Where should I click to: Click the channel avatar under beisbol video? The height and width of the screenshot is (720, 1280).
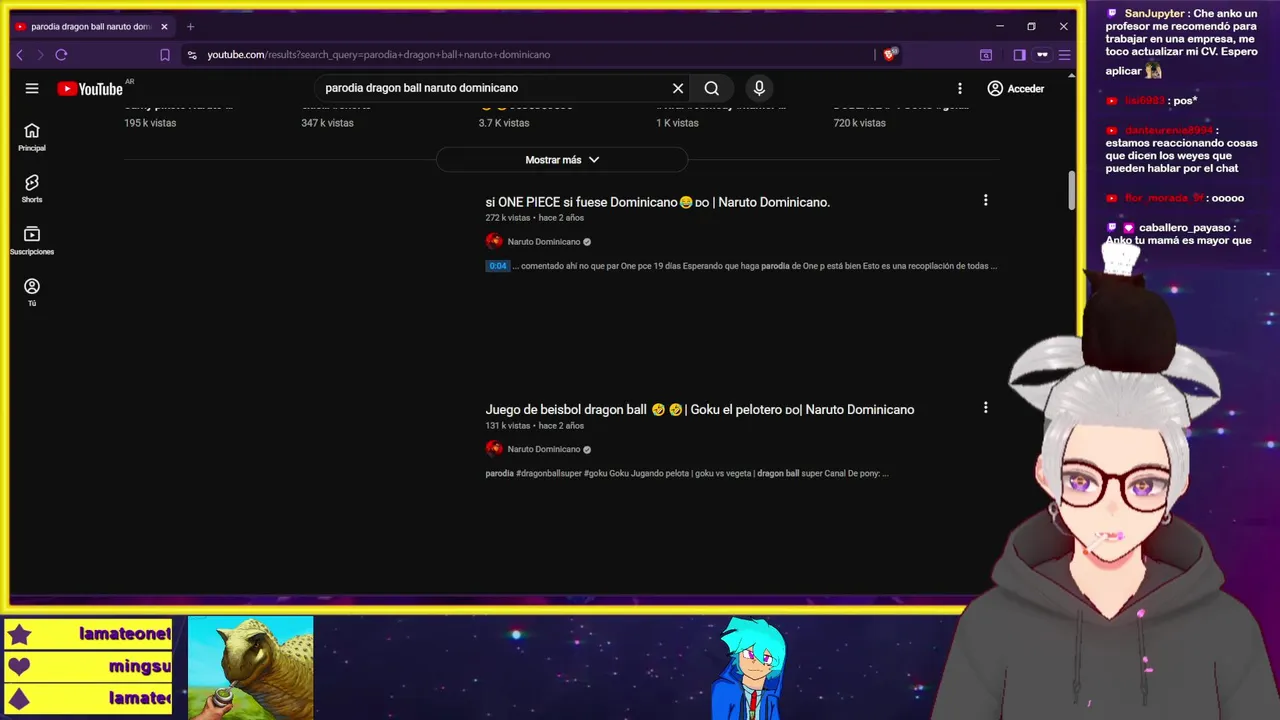tap(494, 449)
